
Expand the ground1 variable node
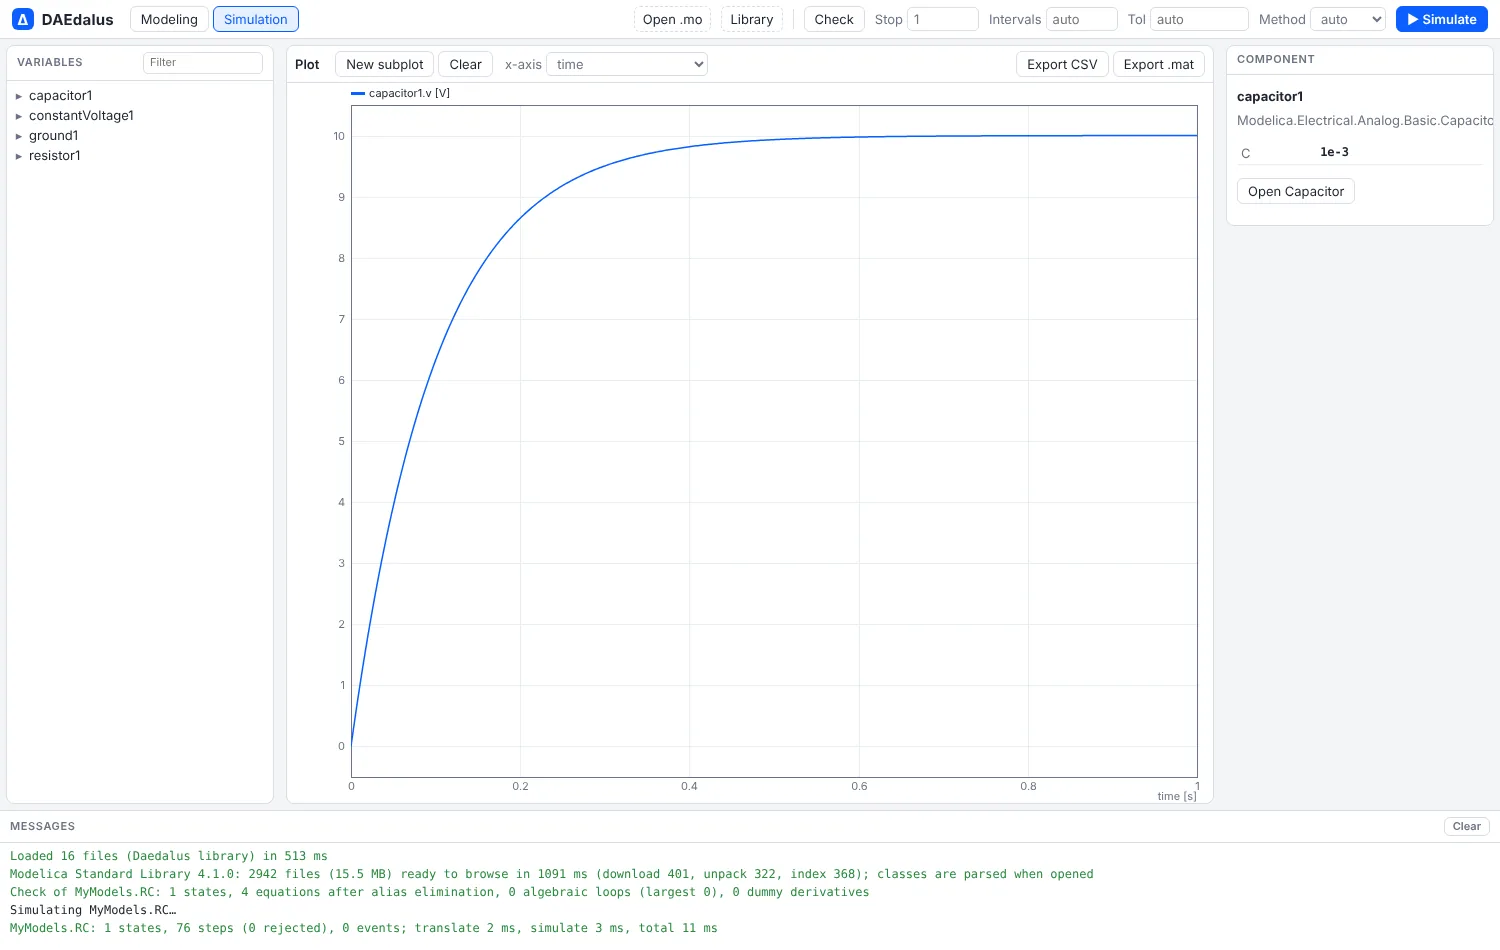click(19, 136)
